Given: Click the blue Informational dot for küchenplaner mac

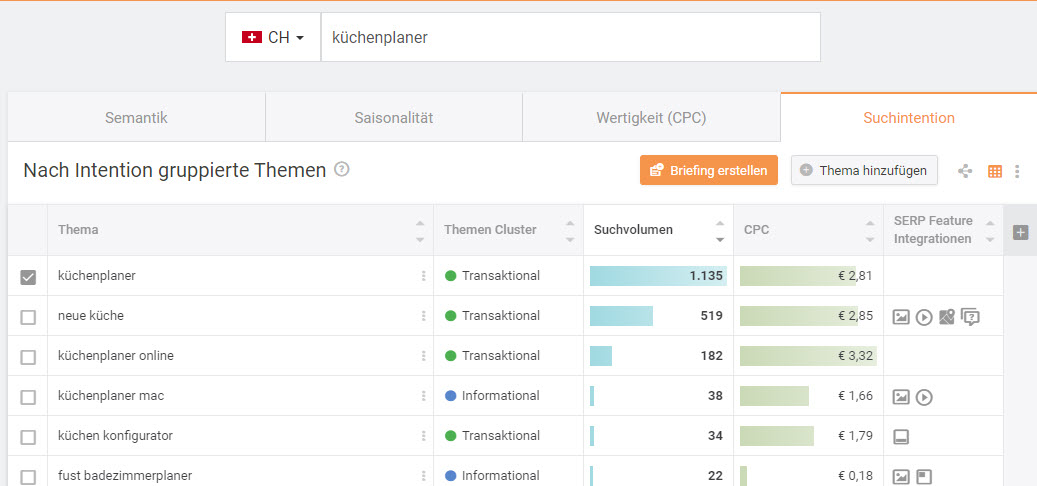Looking at the screenshot, I should pos(451,396).
